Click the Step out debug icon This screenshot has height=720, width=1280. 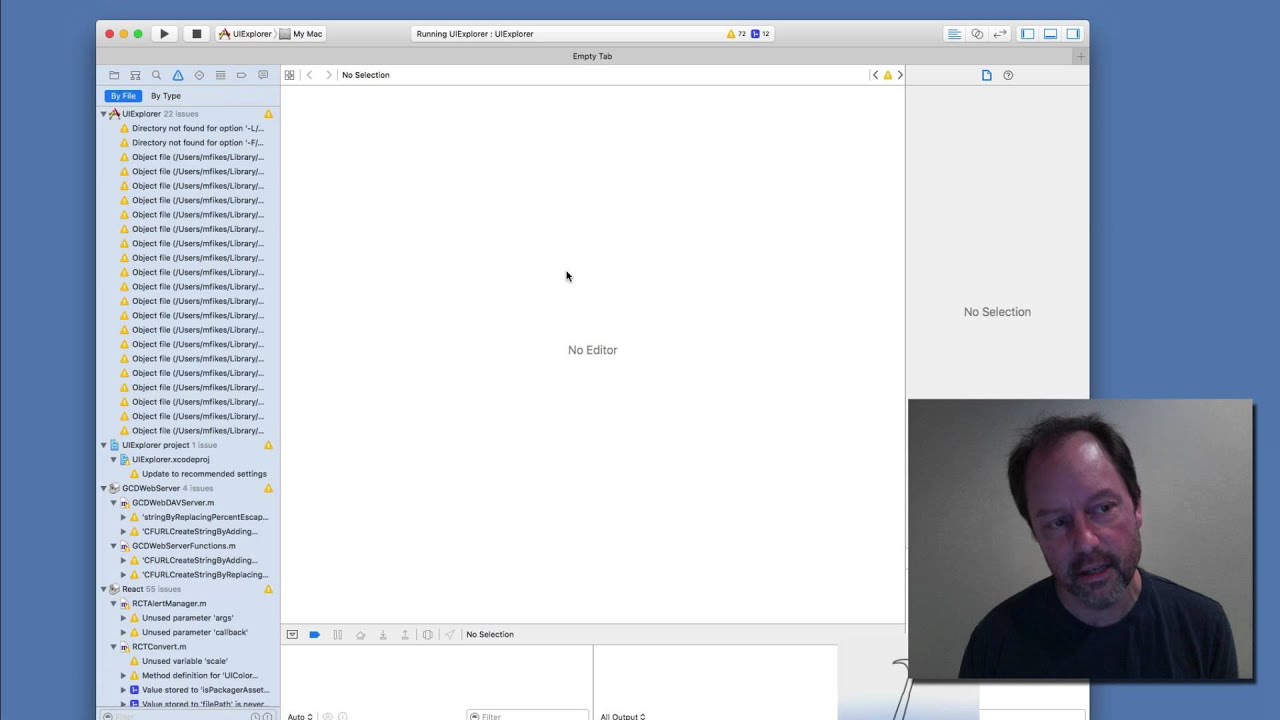(405, 635)
